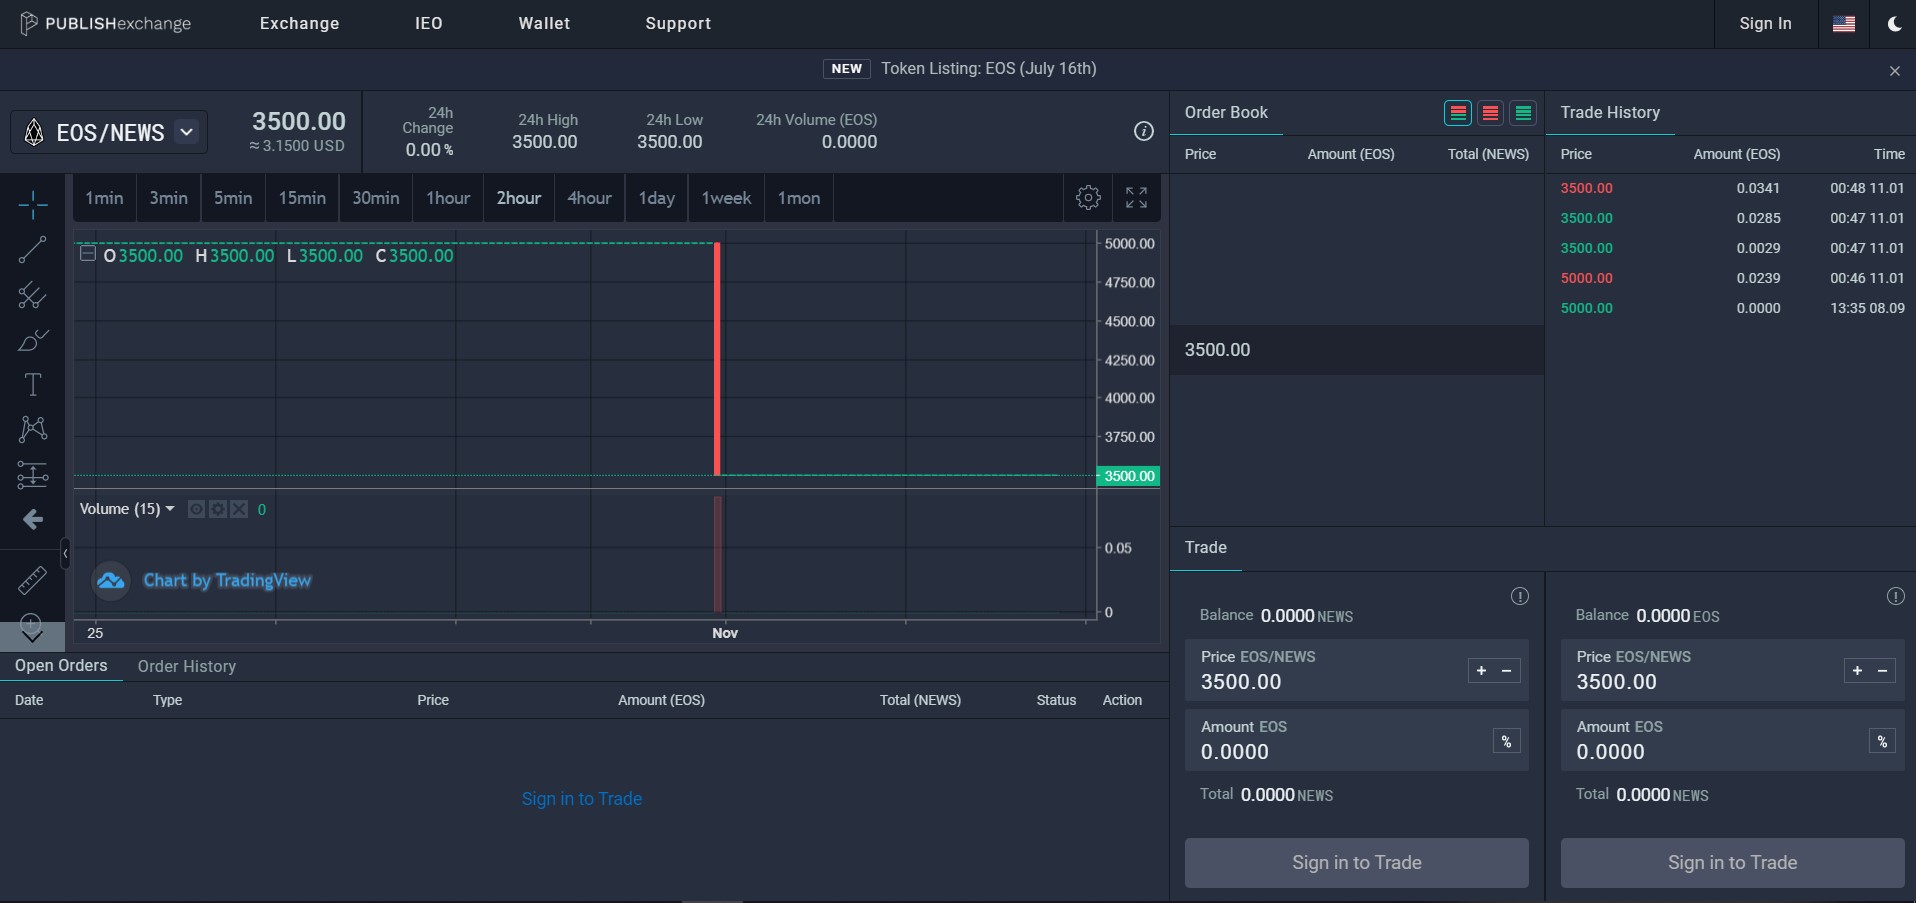This screenshot has height=903, width=1916.
Task: Select the 5min timeframe
Action: tap(233, 198)
